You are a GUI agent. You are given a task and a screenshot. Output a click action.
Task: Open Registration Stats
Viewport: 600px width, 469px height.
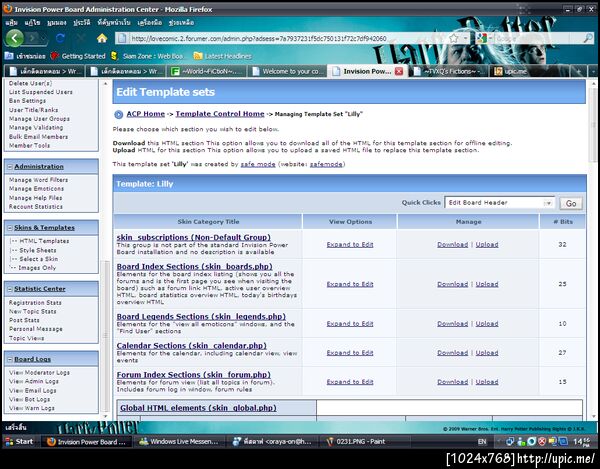[35, 303]
